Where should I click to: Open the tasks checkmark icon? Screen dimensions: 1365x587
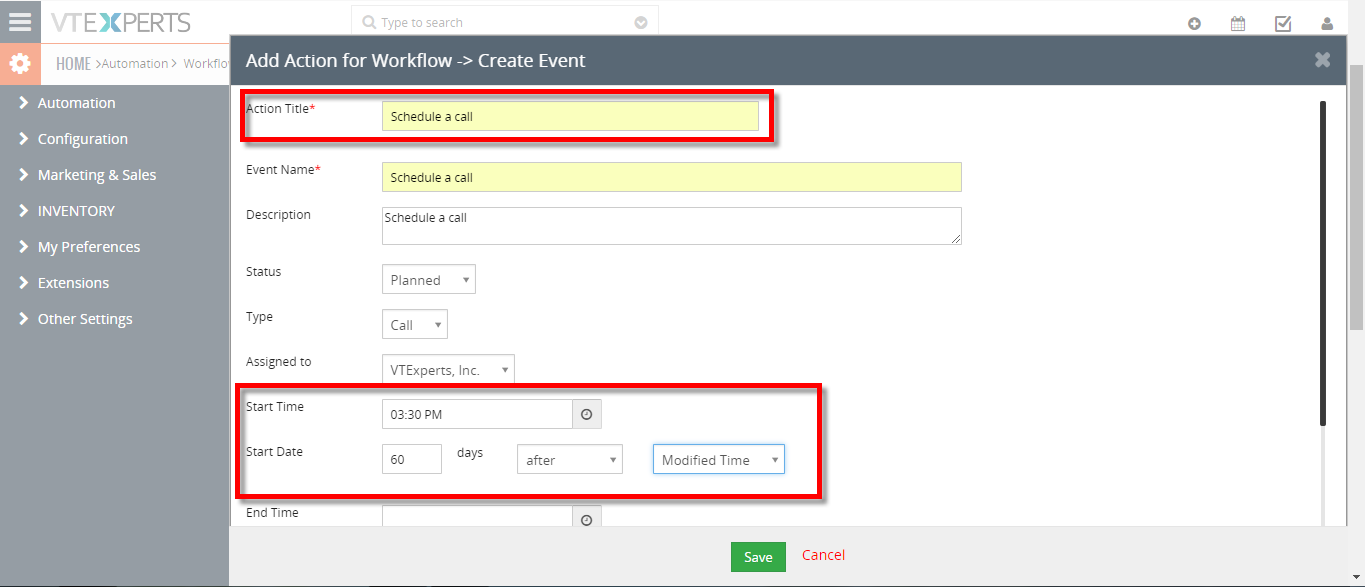pyautogui.click(x=1283, y=24)
